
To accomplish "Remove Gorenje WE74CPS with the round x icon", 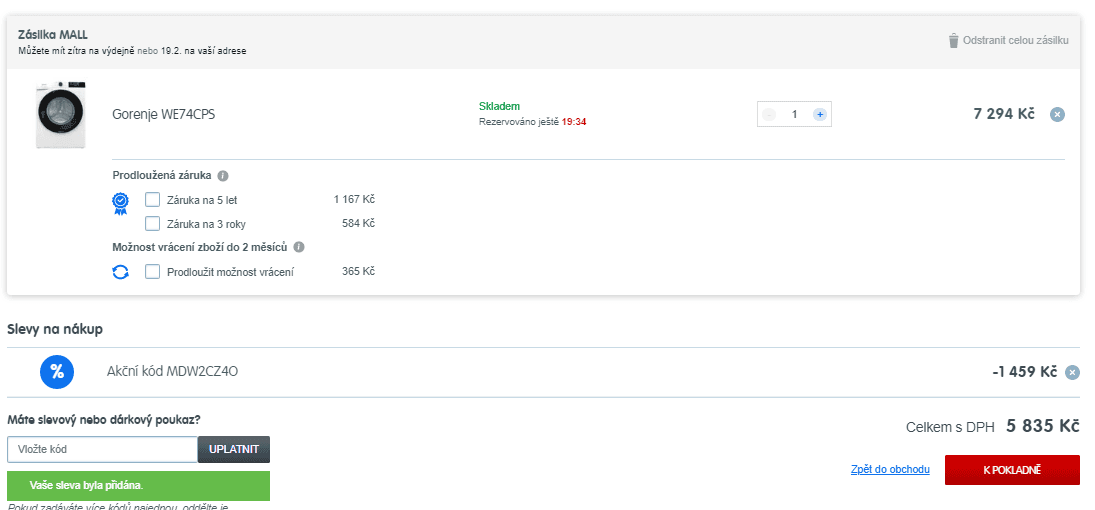I will pos(1057,115).
